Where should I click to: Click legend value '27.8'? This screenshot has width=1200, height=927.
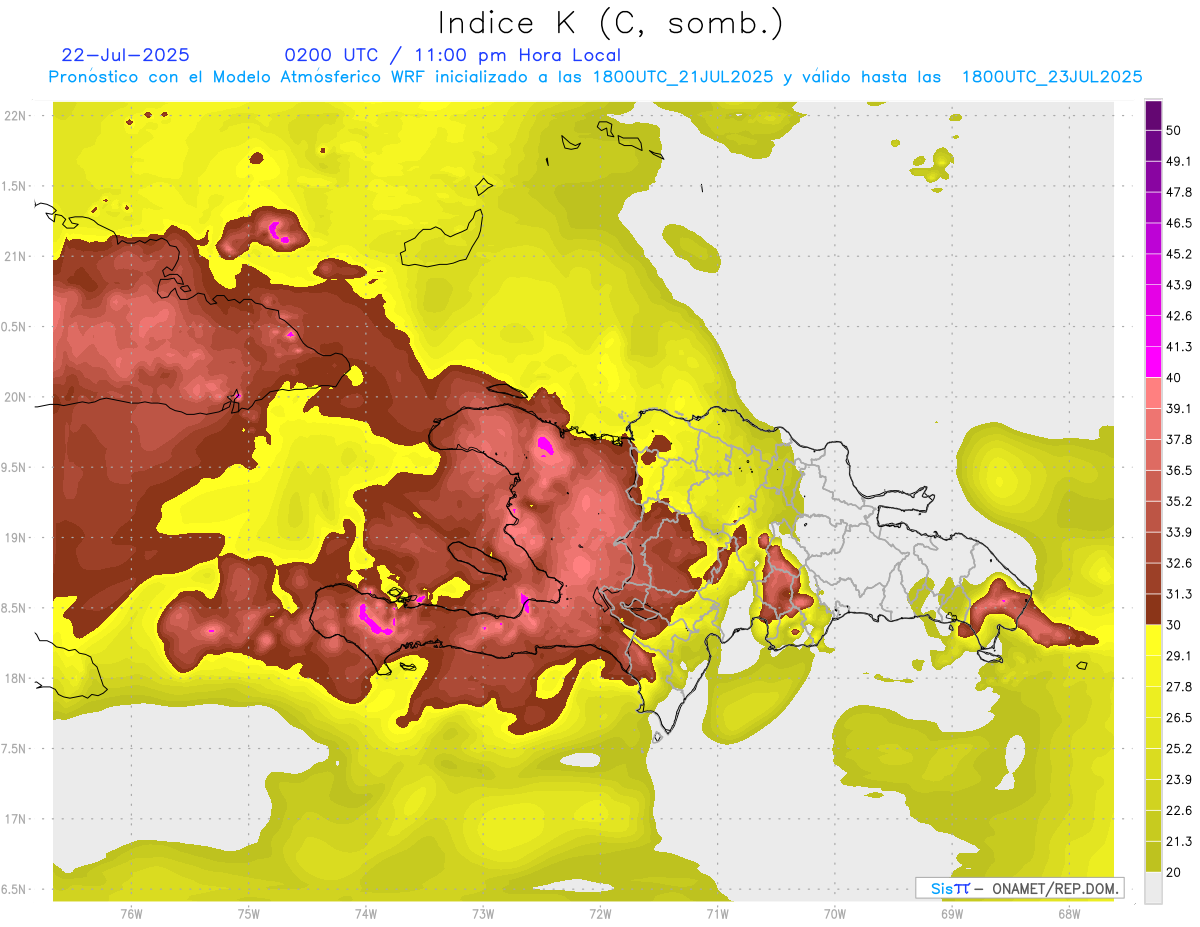click(1178, 687)
